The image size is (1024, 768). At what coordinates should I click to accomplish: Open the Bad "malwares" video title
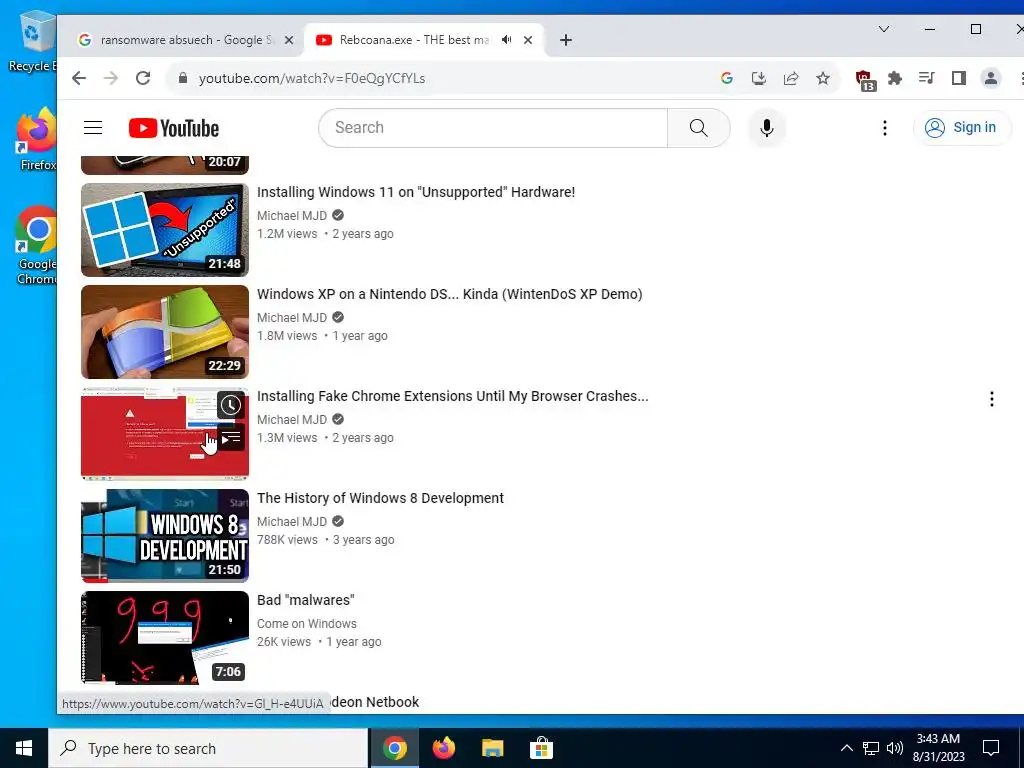(306, 600)
